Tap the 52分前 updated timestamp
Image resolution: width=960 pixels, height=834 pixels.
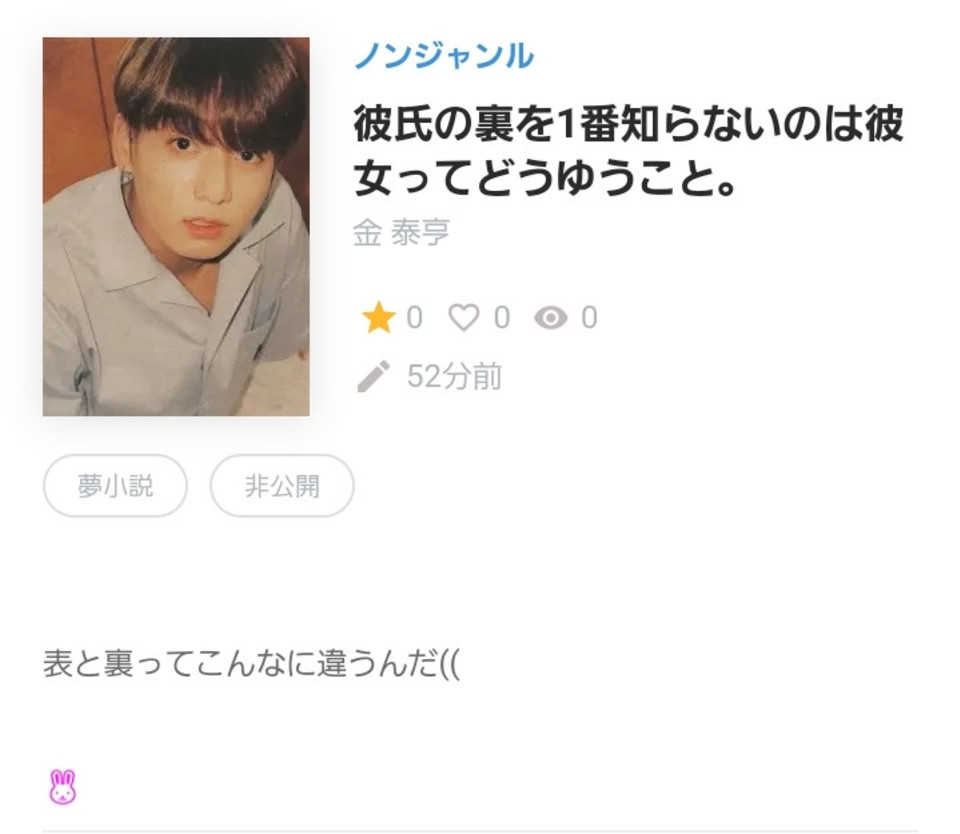point(454,376)
